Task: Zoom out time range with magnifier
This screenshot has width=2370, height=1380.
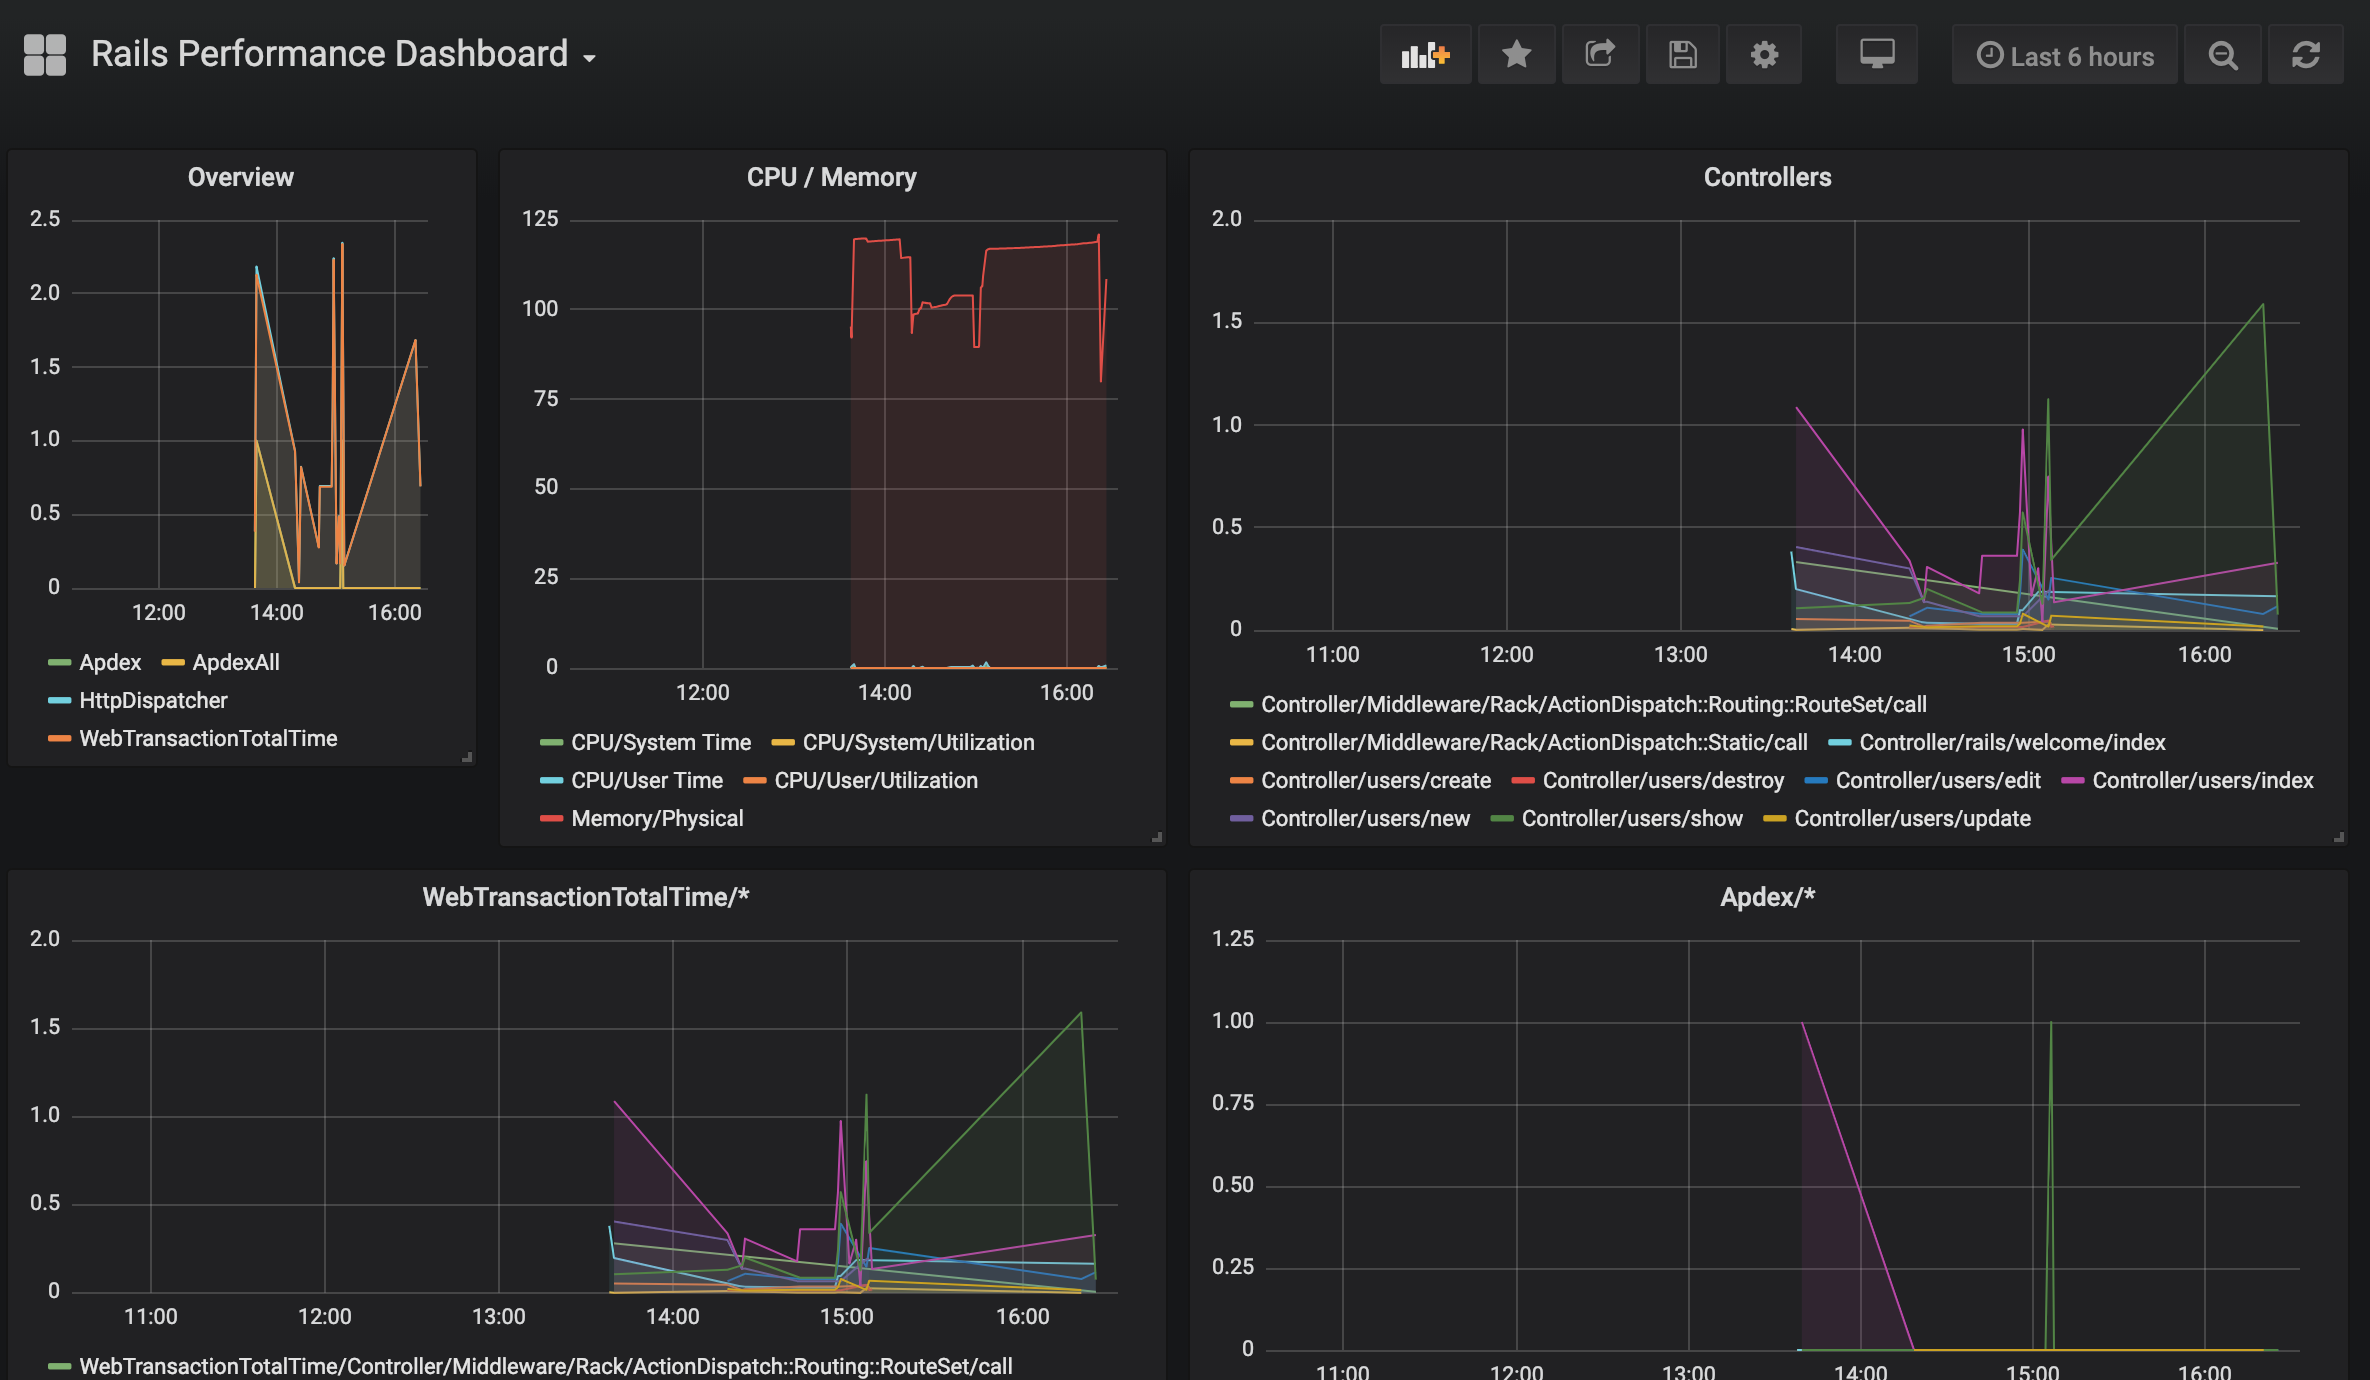Action: (x=2222, y=55)
